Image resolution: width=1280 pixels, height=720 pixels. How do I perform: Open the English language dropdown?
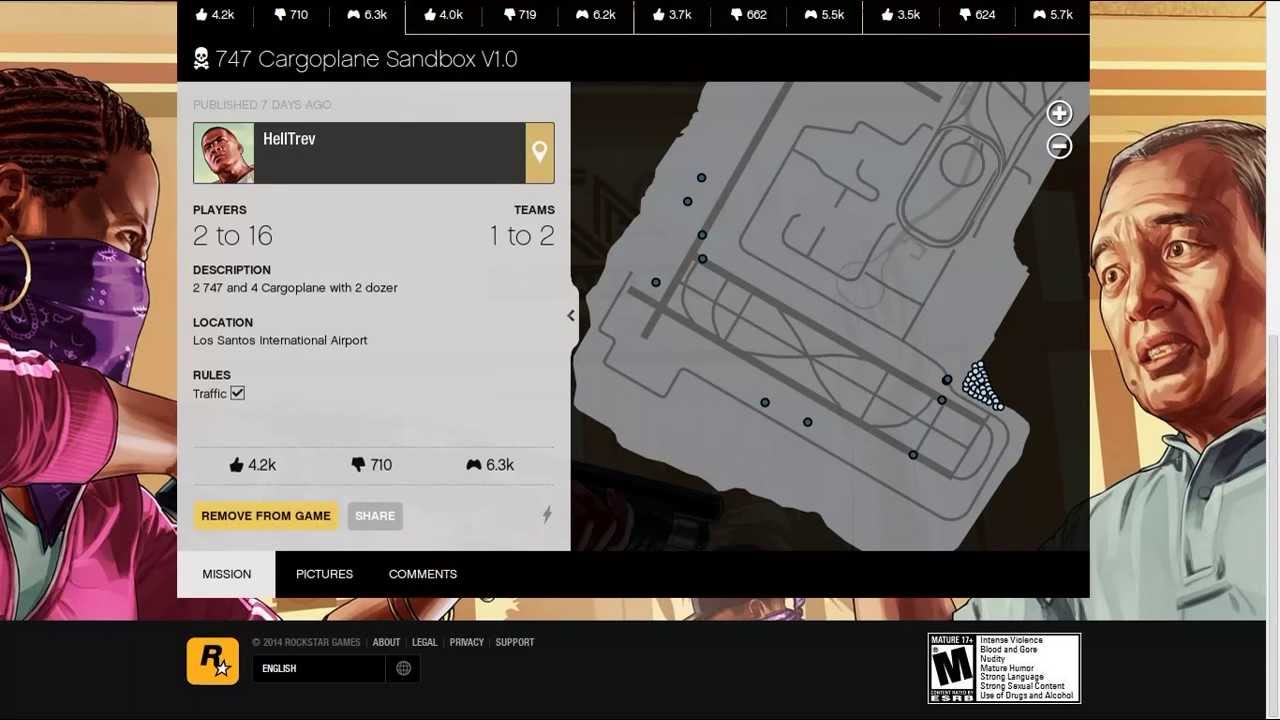318,668
